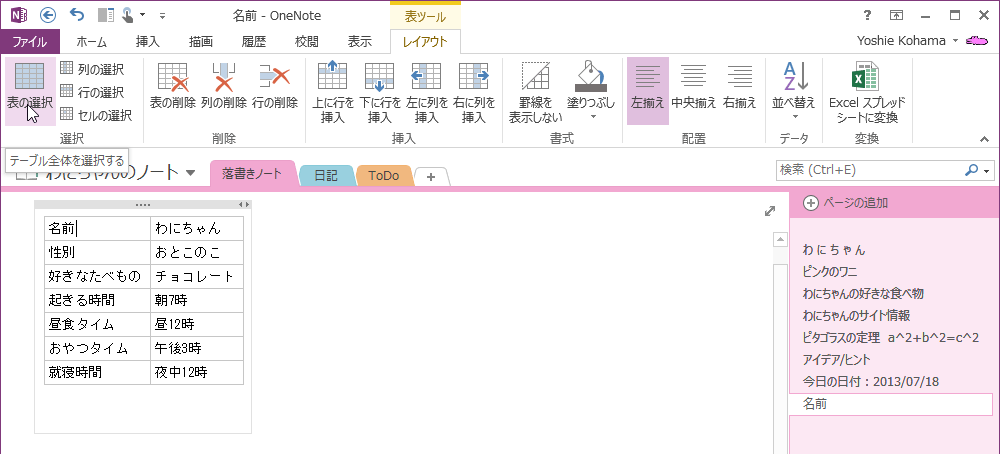Viewport: 1000px width, 454px height.
Task: Click the note container move handle
Action: pos(143,205)
